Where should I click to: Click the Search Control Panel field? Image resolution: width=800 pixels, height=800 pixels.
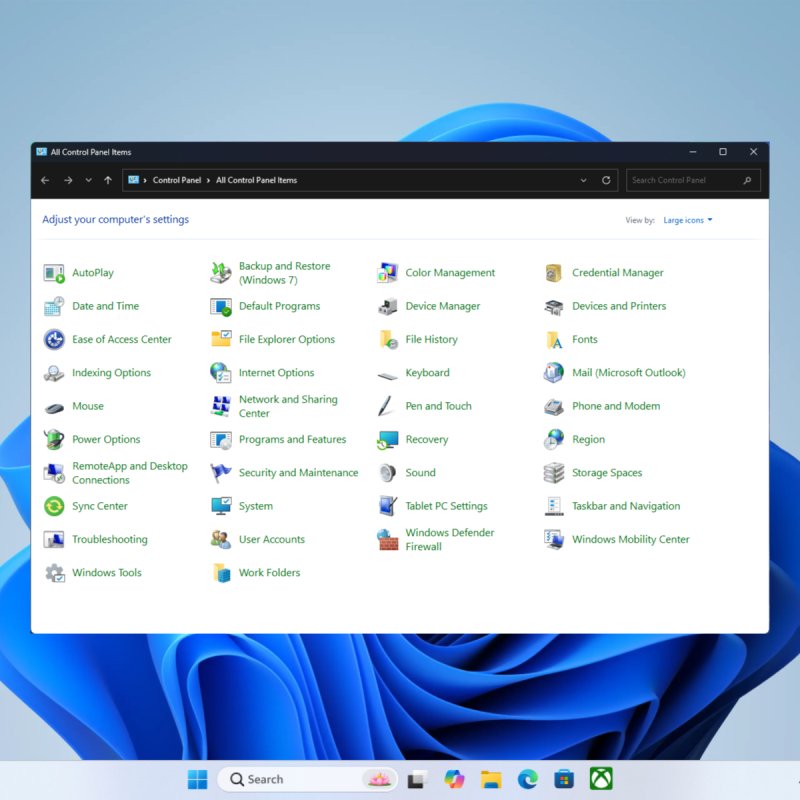(685, 181)
